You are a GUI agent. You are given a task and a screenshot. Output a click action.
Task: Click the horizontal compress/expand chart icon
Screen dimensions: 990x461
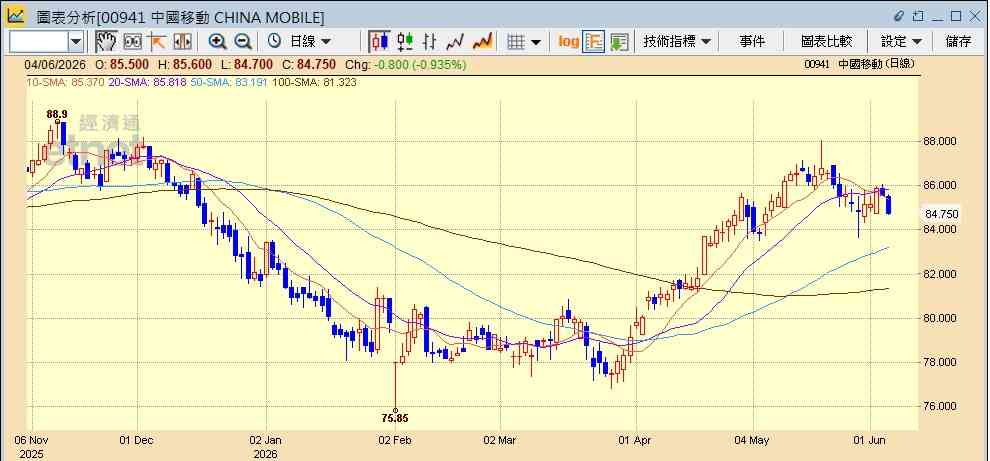[x=182, y=42]
